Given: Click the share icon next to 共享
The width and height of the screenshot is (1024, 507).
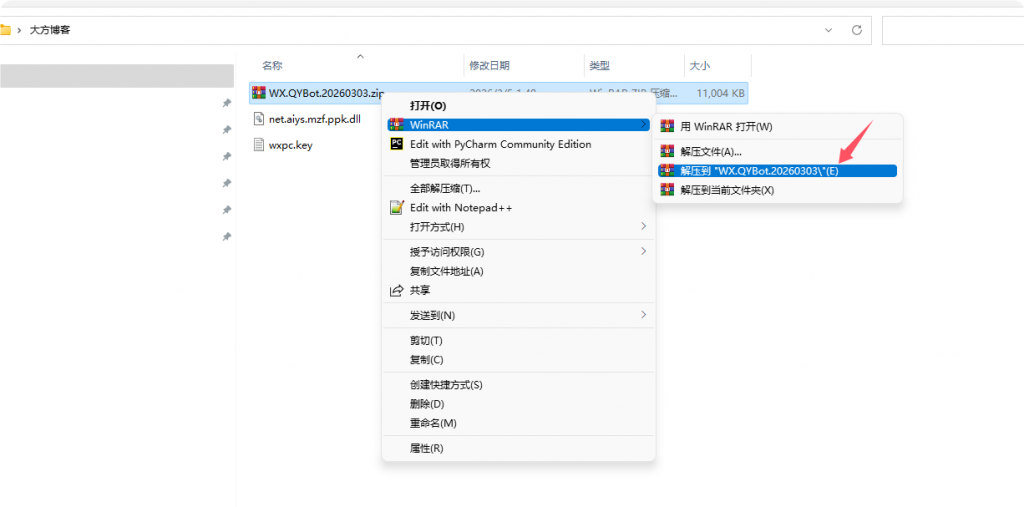Looking at the screenshot, I should pyautogui.click(x=396, y=291).
